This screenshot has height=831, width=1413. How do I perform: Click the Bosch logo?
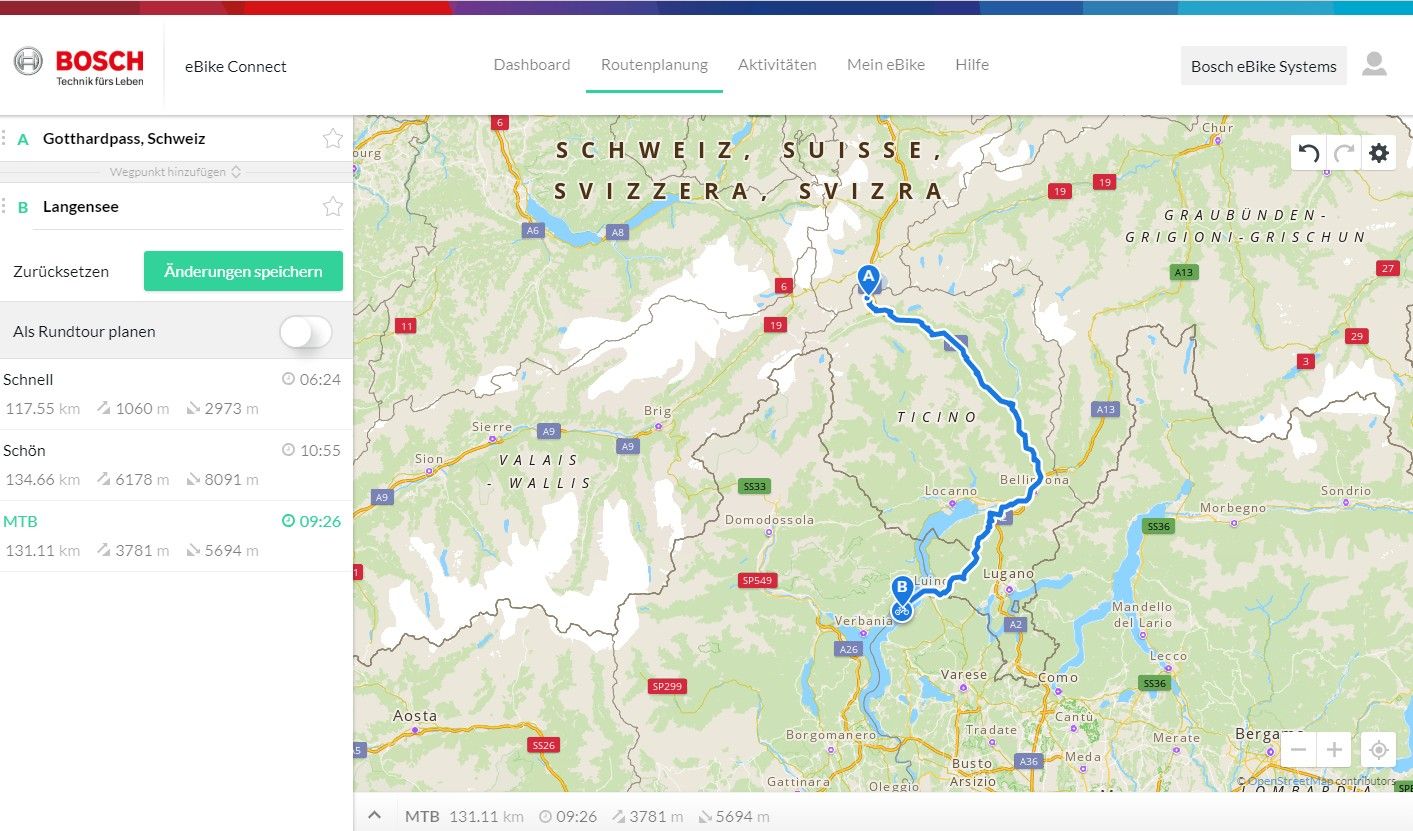tap(78, 66)
